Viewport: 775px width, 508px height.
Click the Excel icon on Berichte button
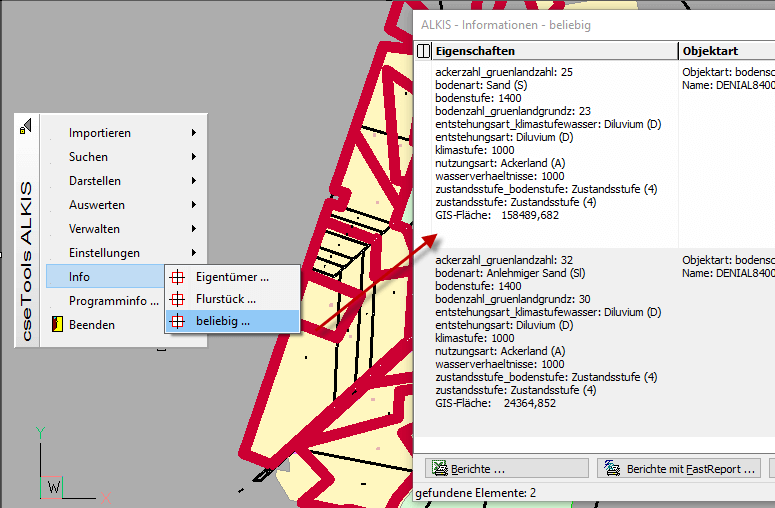coord(437,468)
